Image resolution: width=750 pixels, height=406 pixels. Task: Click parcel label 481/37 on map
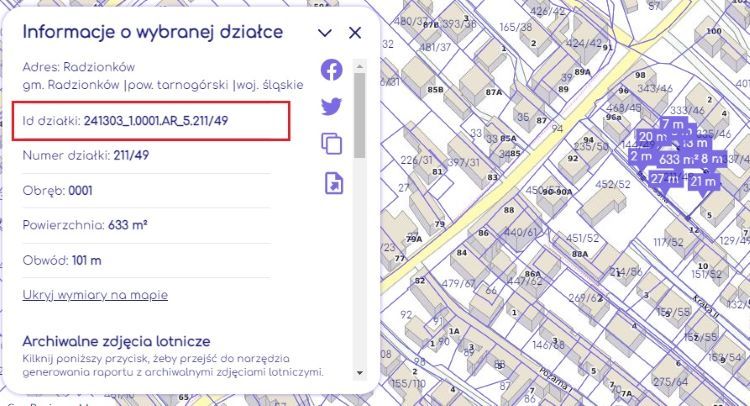pyautogui.click(x=436, y=47)
